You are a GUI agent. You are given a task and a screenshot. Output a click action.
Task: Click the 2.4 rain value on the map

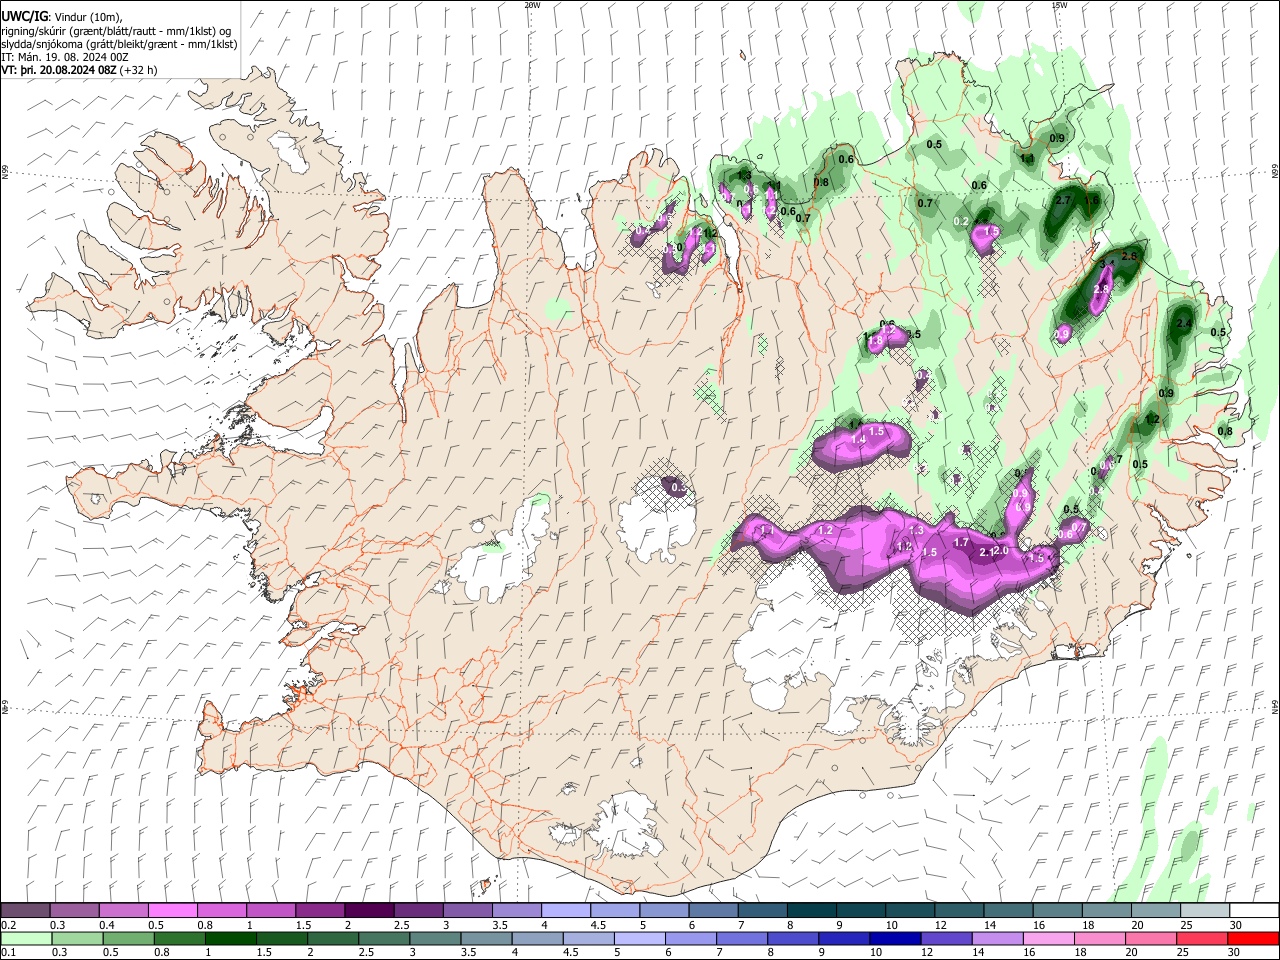tap(1184, 324)
